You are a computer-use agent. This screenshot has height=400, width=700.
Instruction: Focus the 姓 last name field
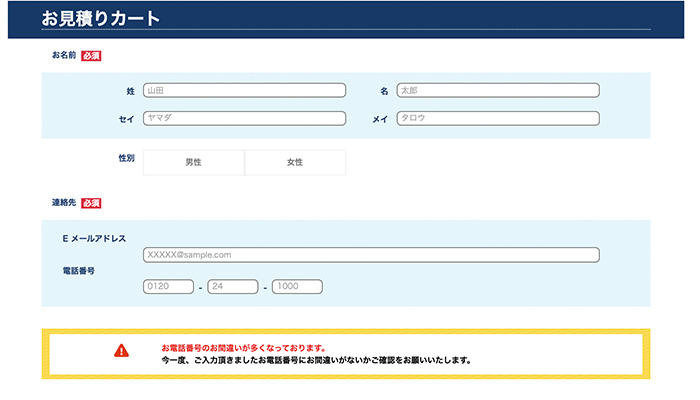coord(245,90)
